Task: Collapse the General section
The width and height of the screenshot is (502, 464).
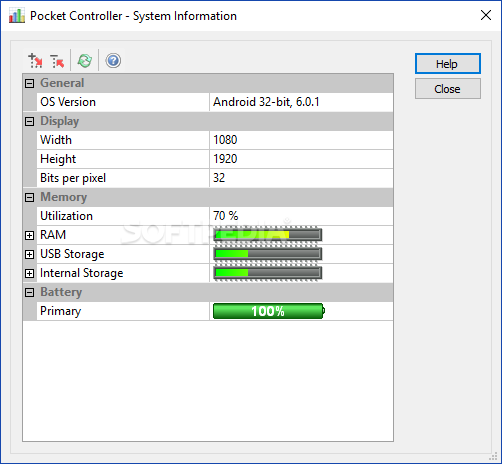Action: [x=29, y=83]
